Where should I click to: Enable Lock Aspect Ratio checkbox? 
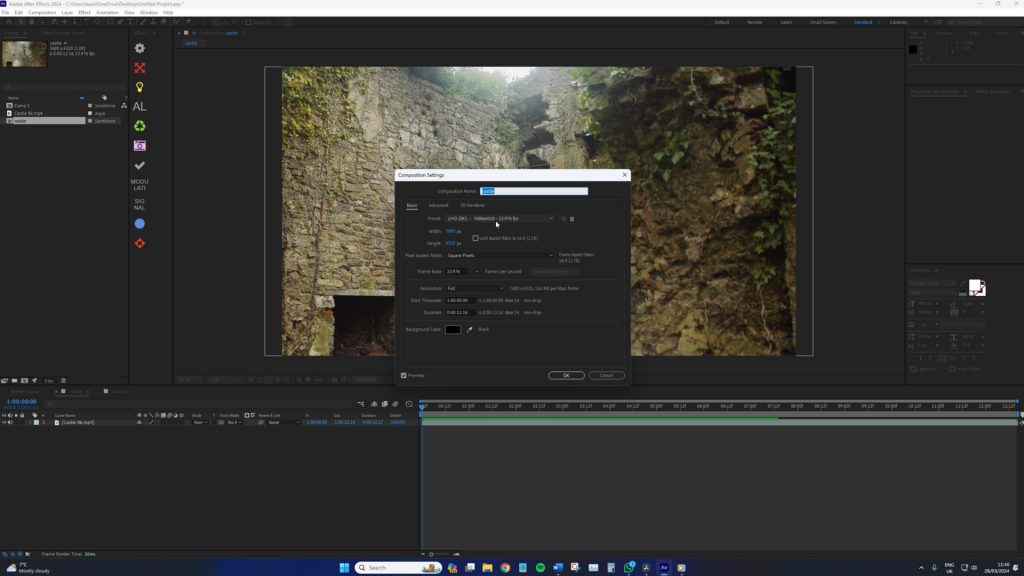pyautogui.click(x=475, y=238)
